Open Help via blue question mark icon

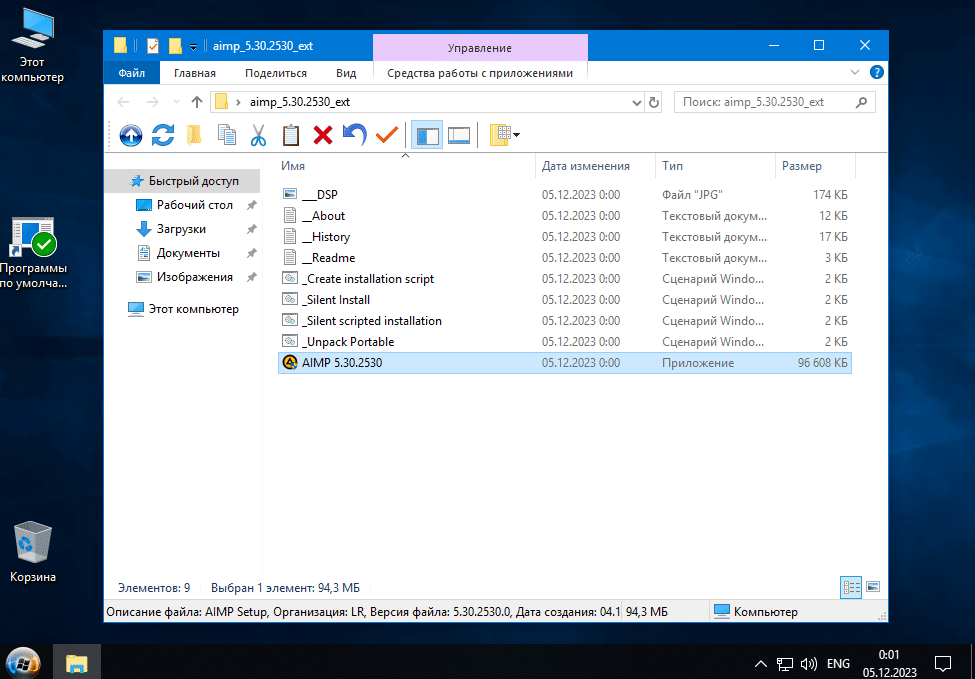pyautogui.click(x=876, y=72)
